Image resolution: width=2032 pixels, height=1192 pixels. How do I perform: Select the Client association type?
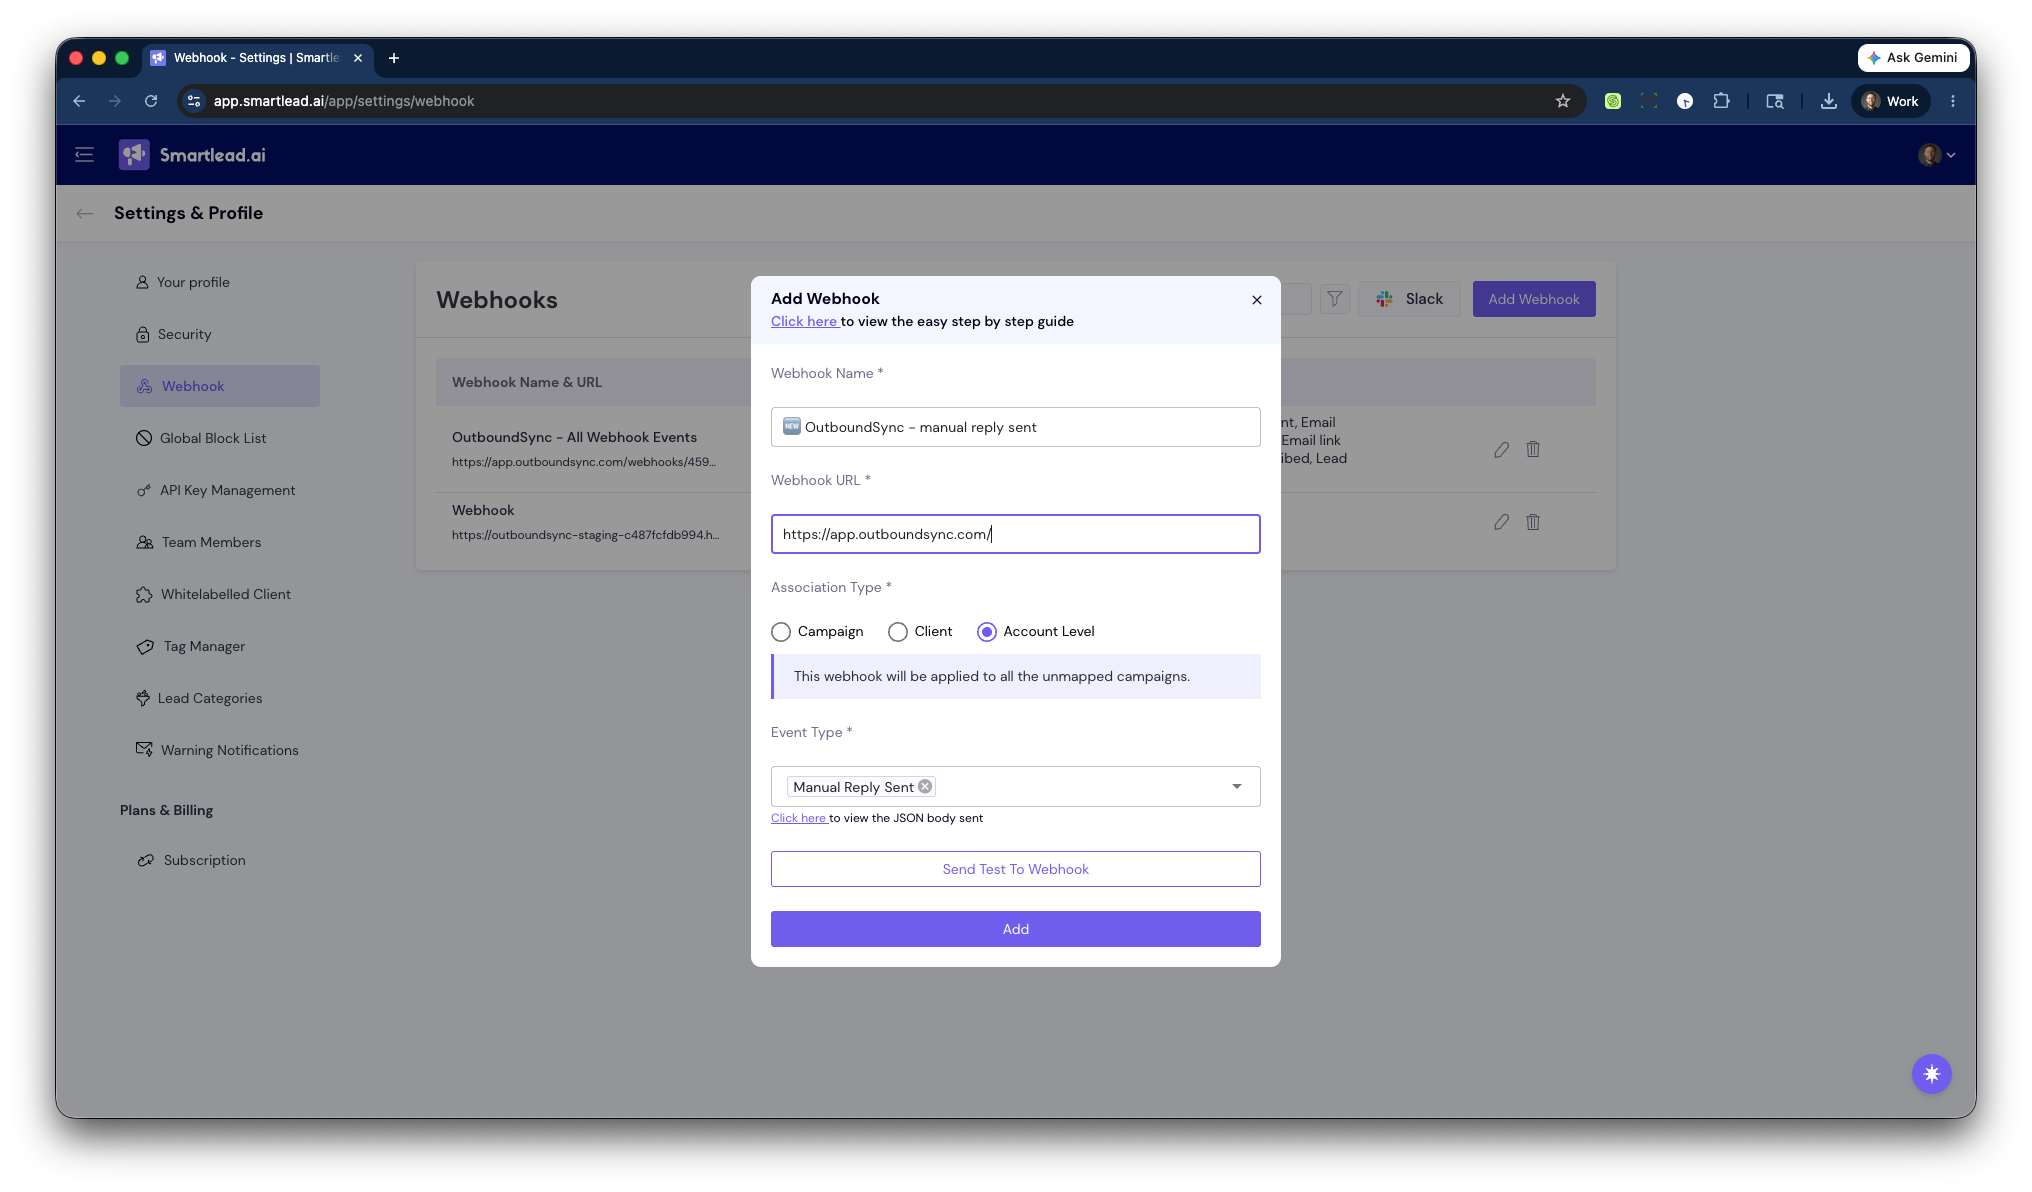tap(898, 632)
